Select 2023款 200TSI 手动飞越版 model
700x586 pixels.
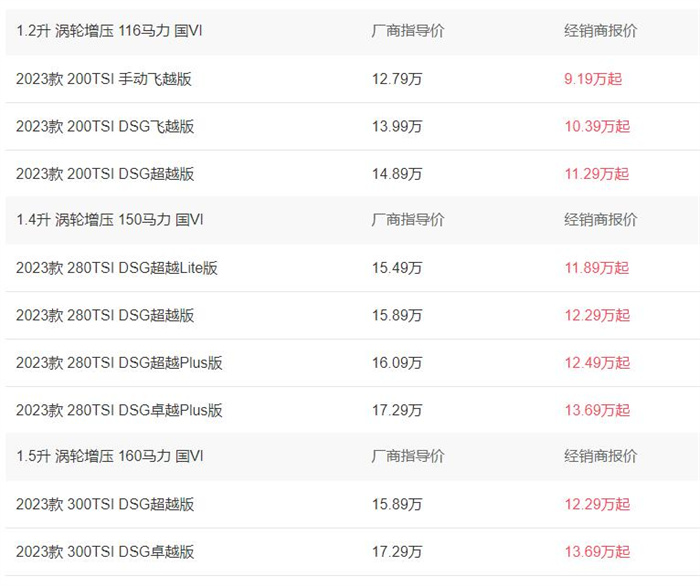104,79
